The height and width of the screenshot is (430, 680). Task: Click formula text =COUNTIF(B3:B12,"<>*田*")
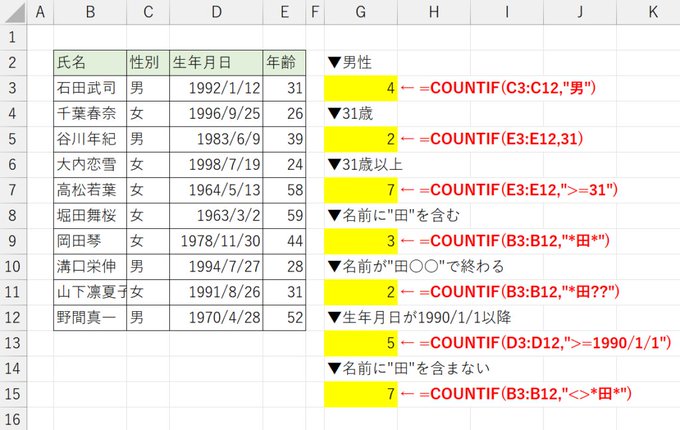tap(525, 394)
